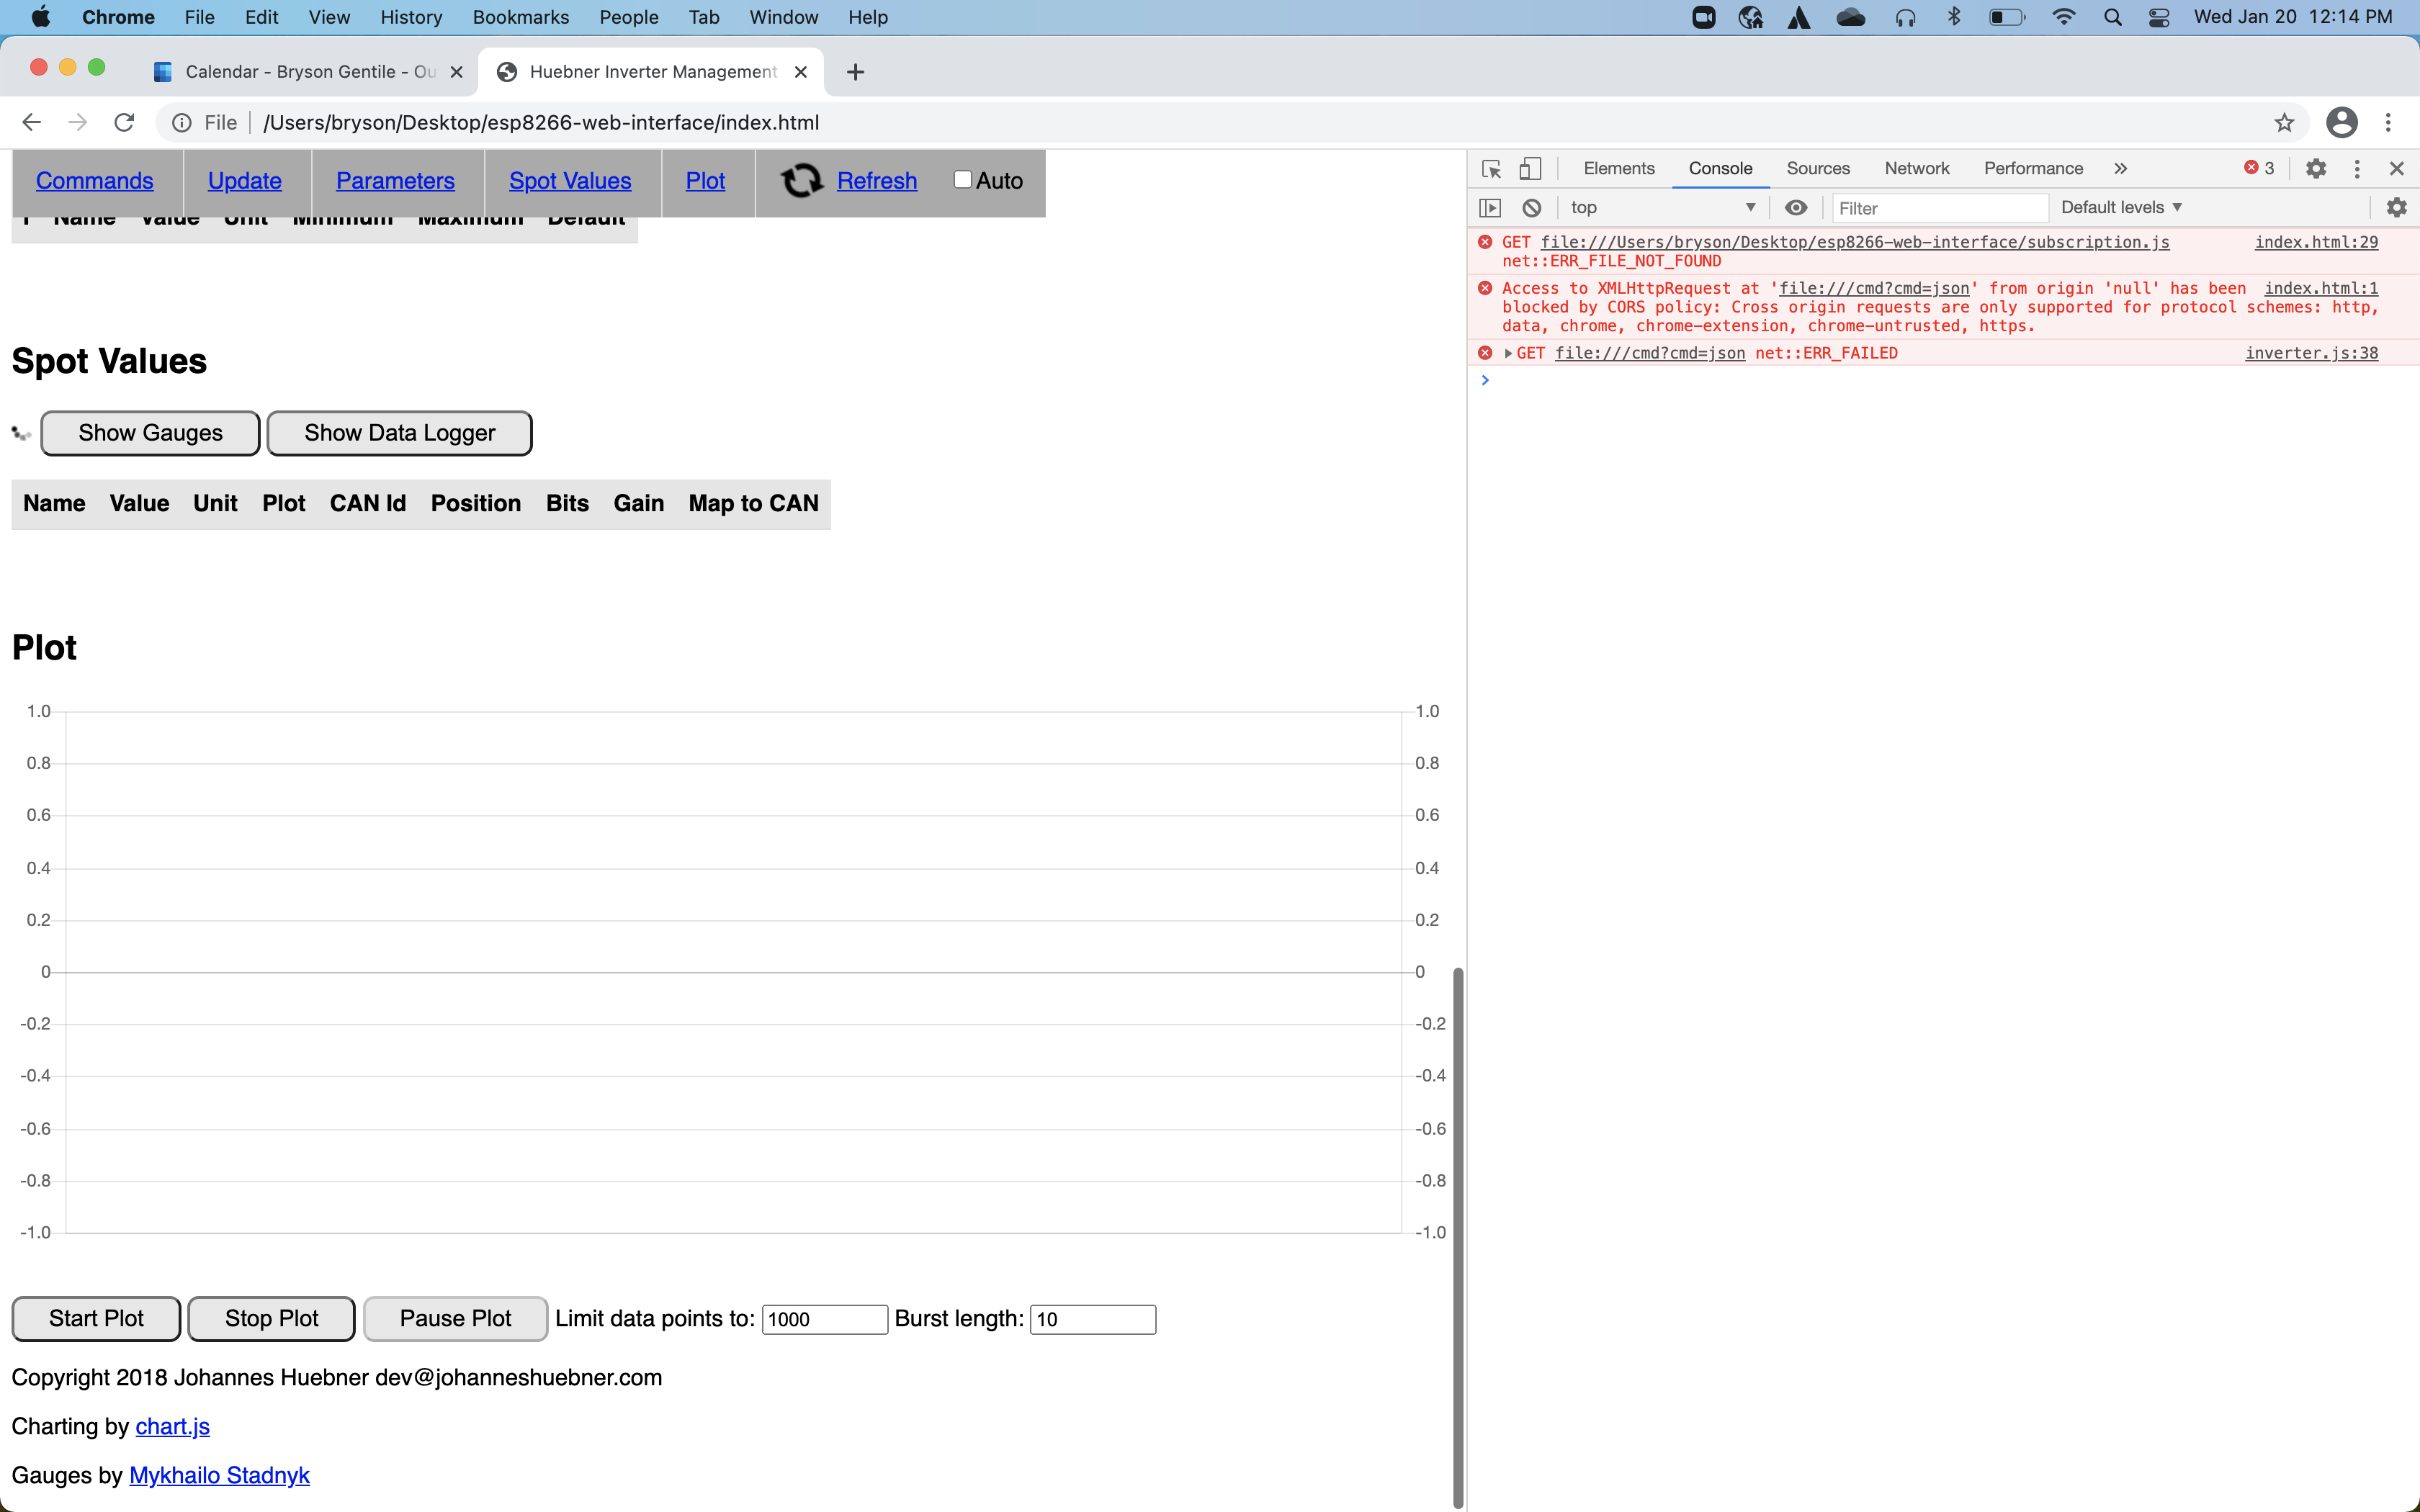Viewport: 2420px width, 1512px height.
Task: Switch to the Network tab
Action: pyautogui.click(x=1916, y=169)
